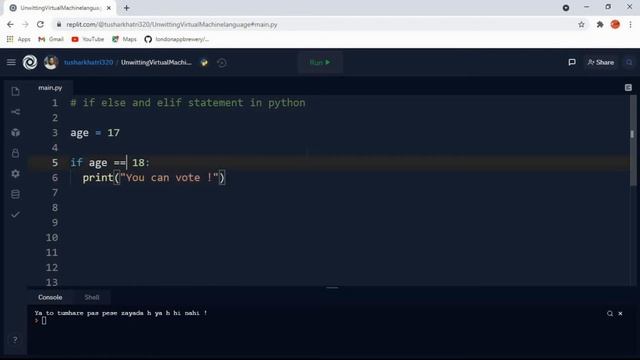Open the Packages cube sidebar icon
The image size is (640, 360).
(16, 132)
